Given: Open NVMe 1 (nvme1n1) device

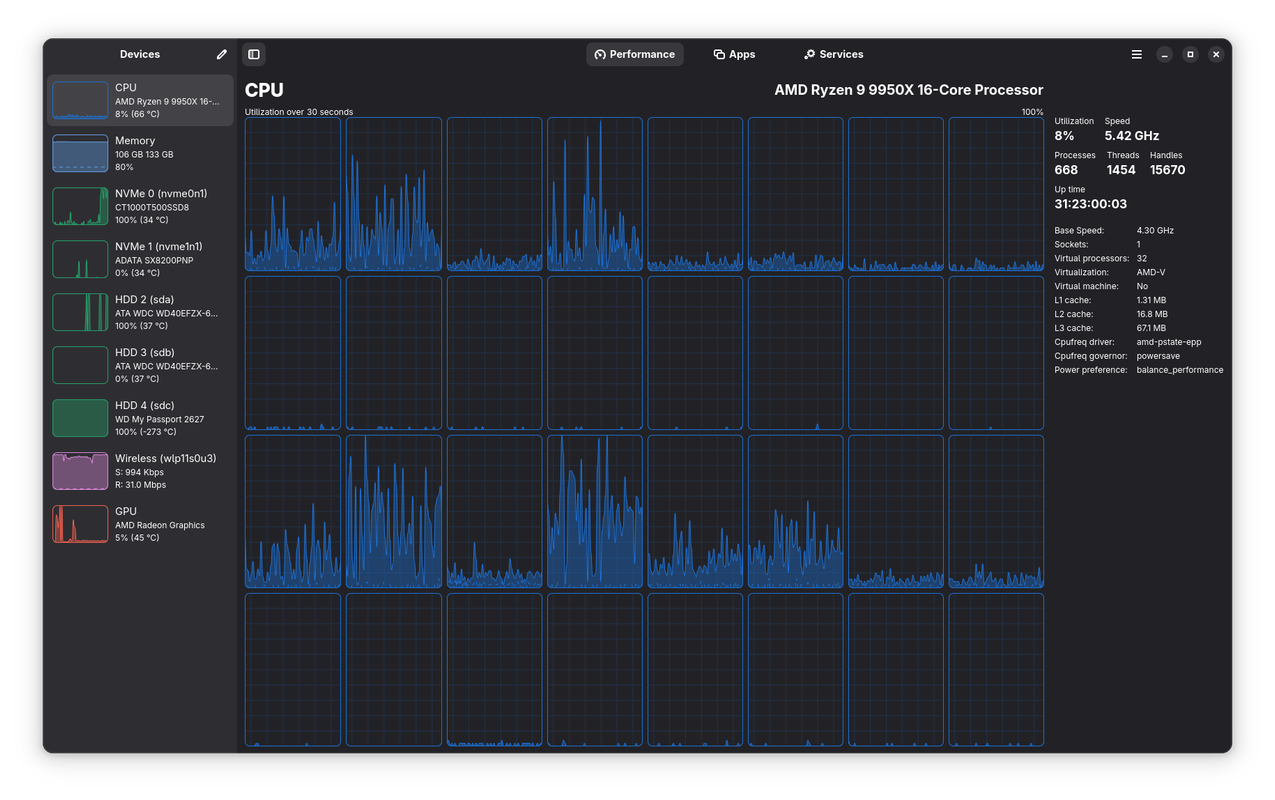Looking at the screenshot, I should coord(140,259).
